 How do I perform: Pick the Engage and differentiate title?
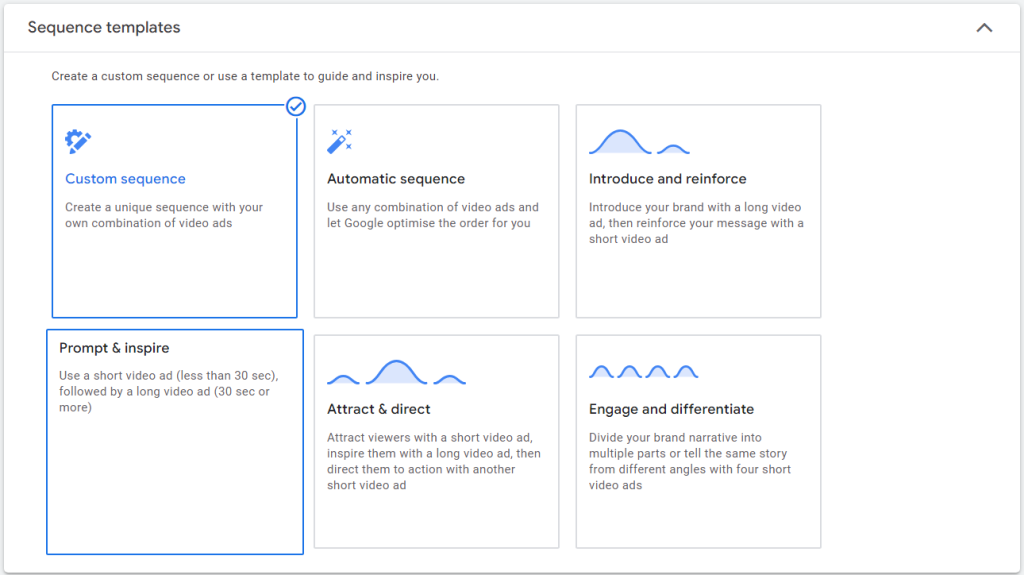click(671, 409)
